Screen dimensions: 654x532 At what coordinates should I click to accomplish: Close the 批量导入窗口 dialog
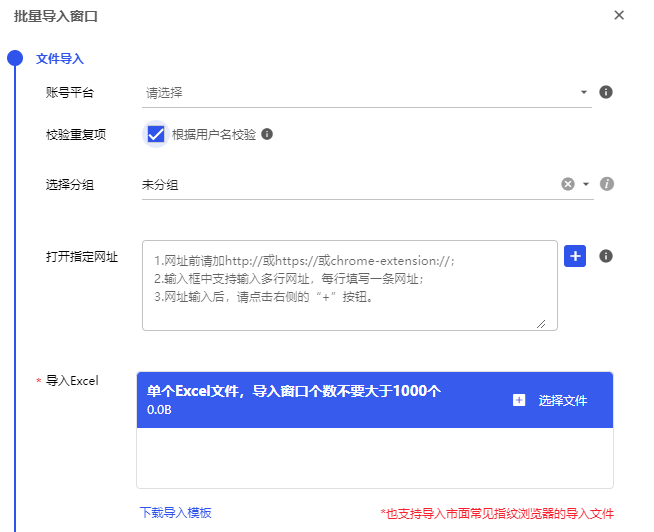pyautogui.click(x=619, y=15)
